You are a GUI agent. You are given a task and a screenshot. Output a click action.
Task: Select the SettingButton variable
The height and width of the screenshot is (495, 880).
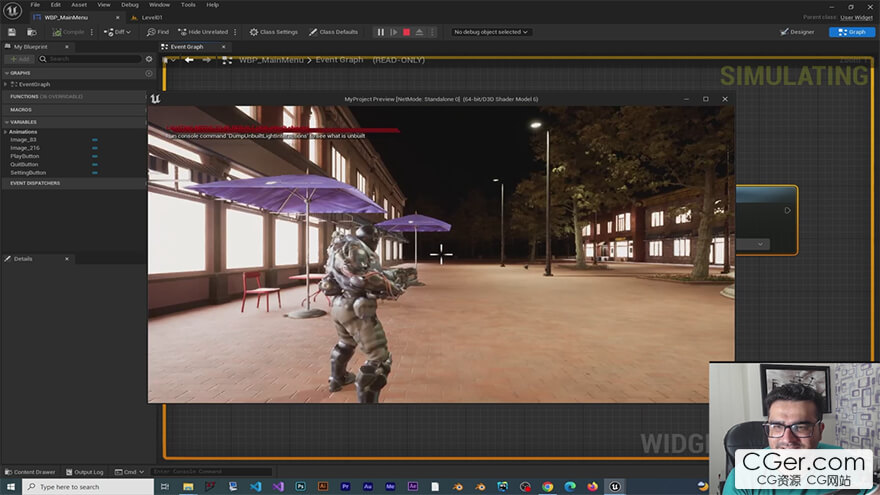28,173
